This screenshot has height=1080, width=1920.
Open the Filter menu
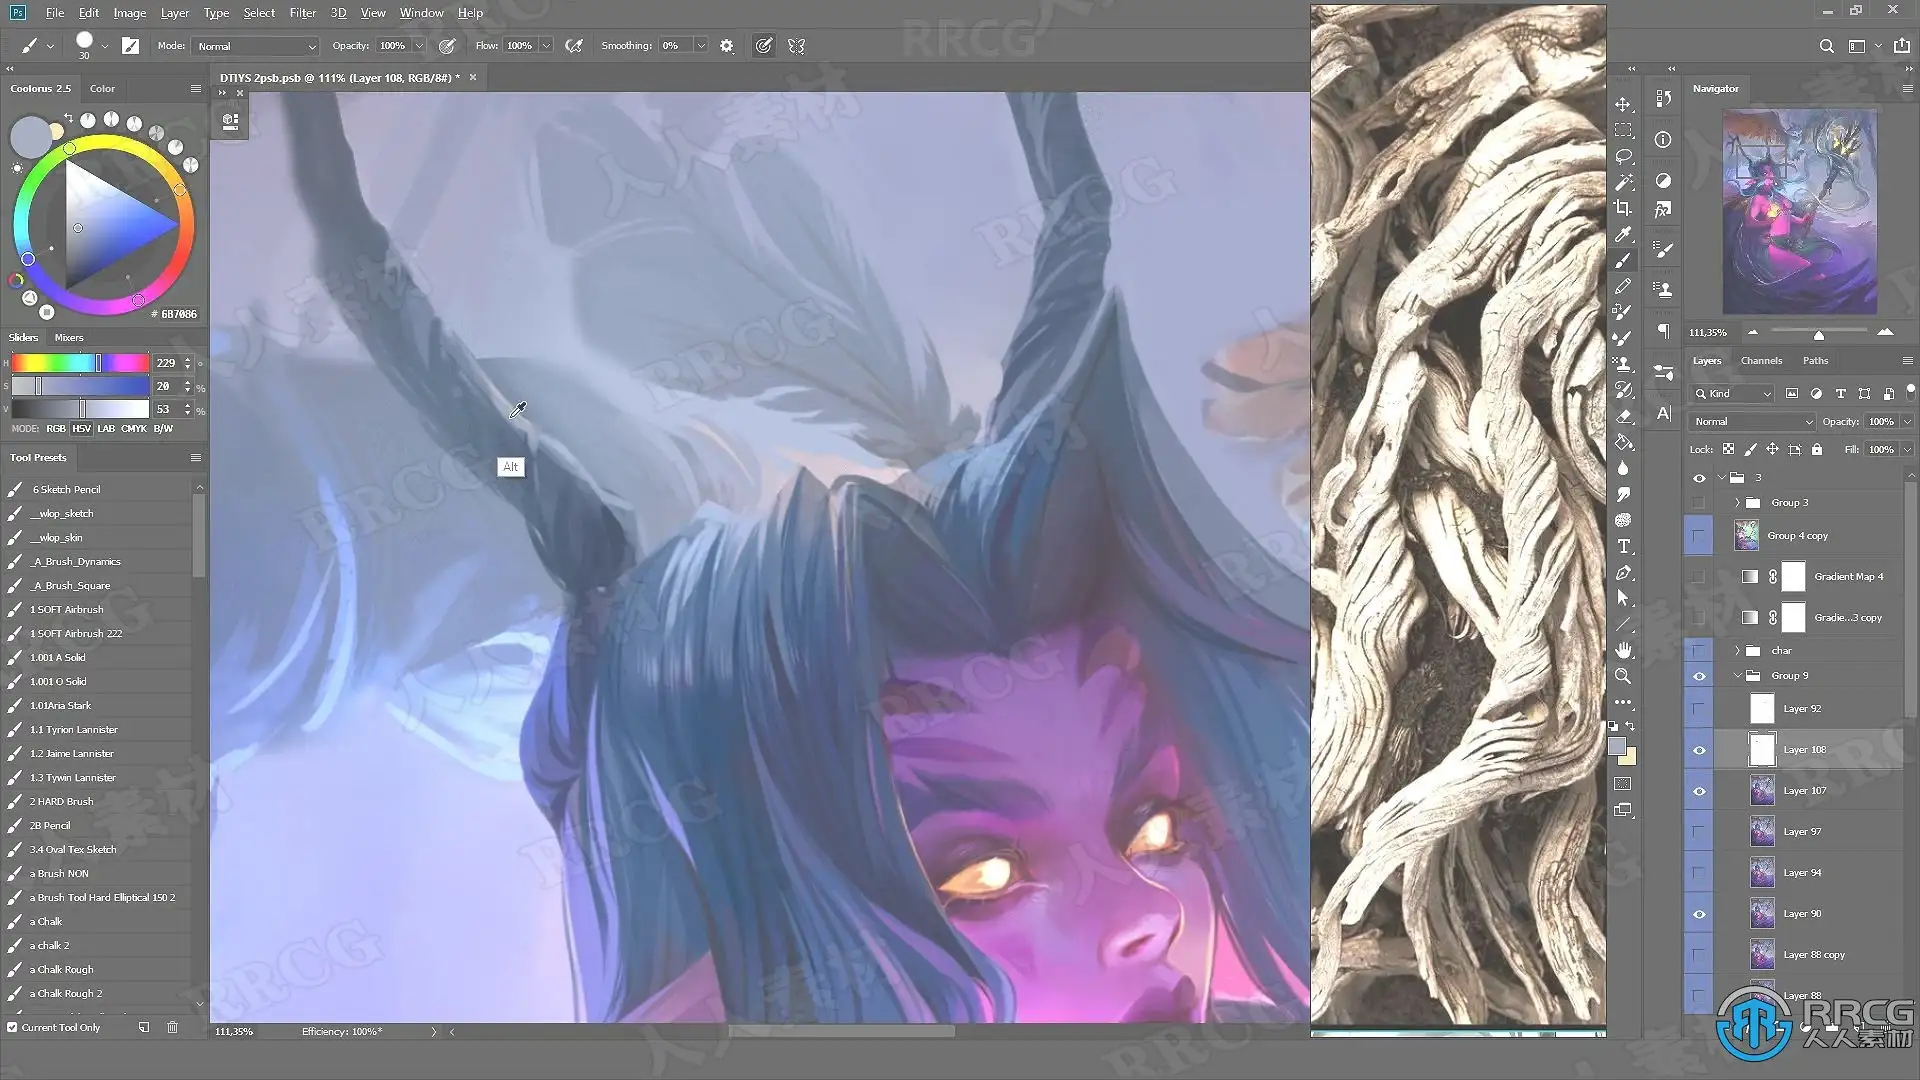pos(302,13)
